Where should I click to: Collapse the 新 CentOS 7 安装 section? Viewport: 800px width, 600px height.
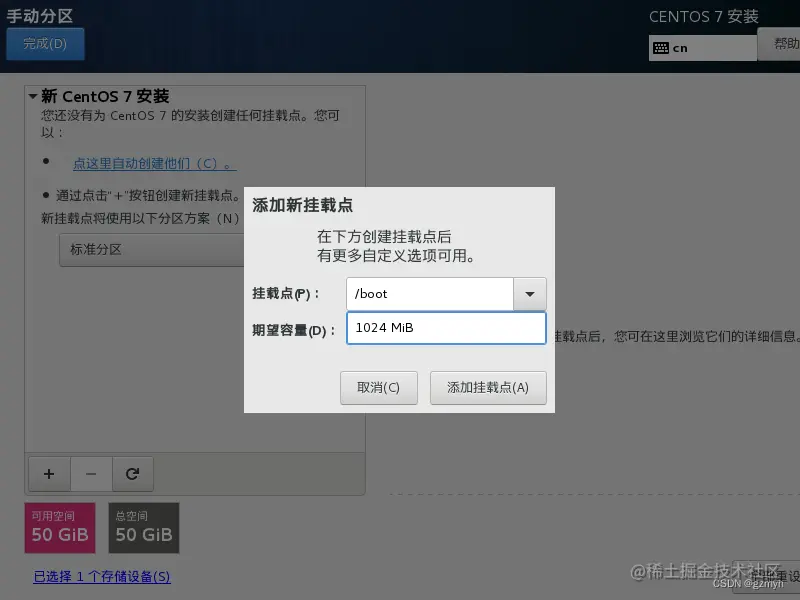point(29,96)
